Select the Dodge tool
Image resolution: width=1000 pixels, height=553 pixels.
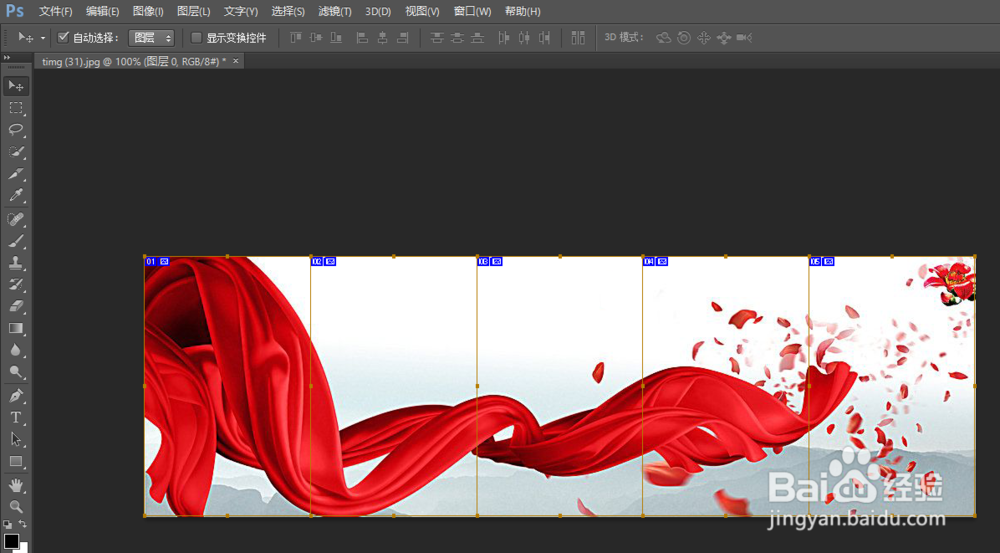click(x=16, y=372)
